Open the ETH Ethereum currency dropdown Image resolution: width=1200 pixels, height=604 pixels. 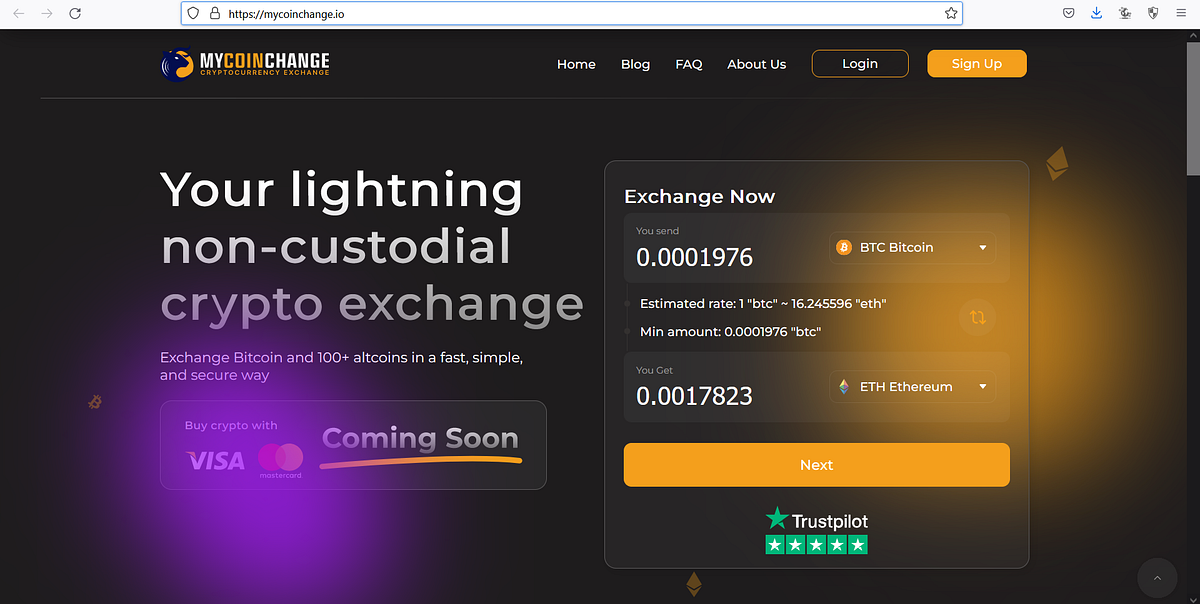click(x=983, y=386)
